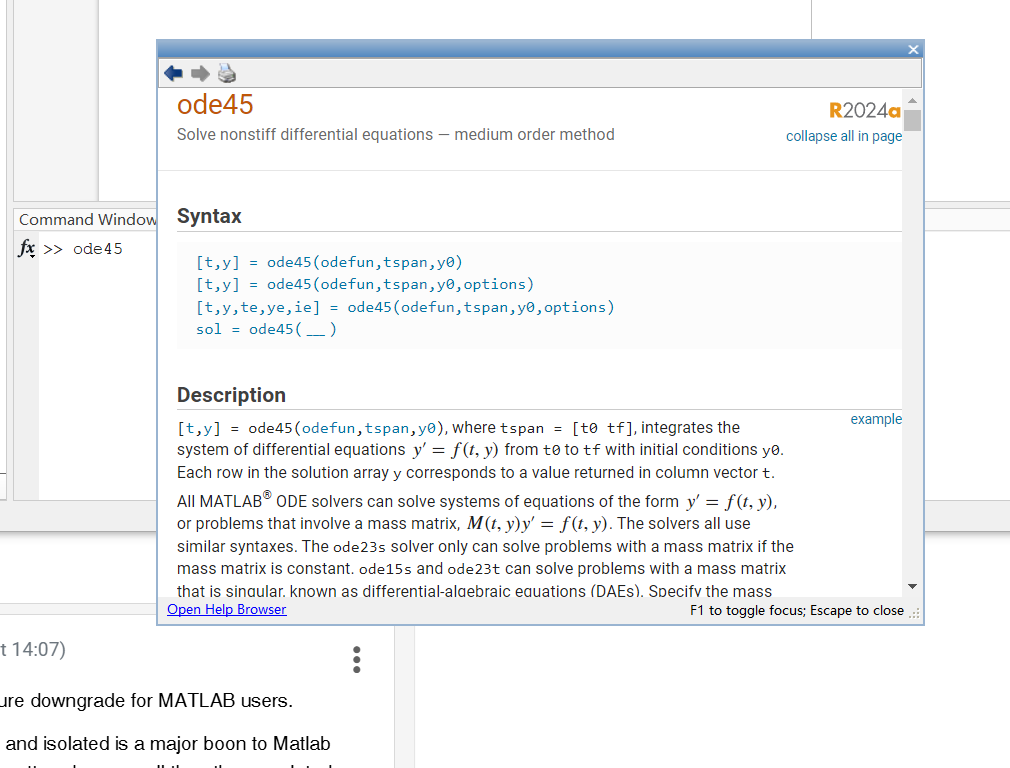The height and width of the screenshot is (768, 1010).
Task: Click the fx function browser icon
Action: pyautogui.click(x=27, y=249)
